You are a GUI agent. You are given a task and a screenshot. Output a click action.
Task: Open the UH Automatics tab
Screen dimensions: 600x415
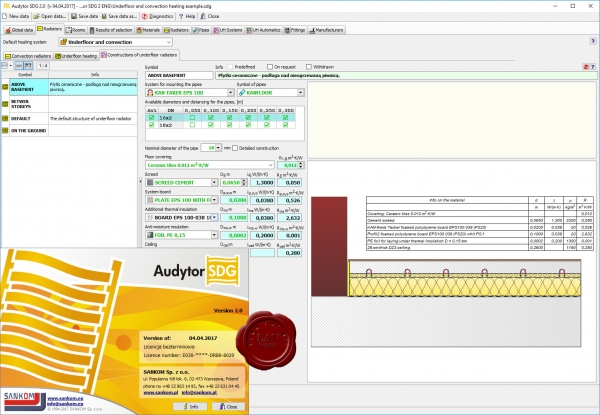(x=263, y=30)
